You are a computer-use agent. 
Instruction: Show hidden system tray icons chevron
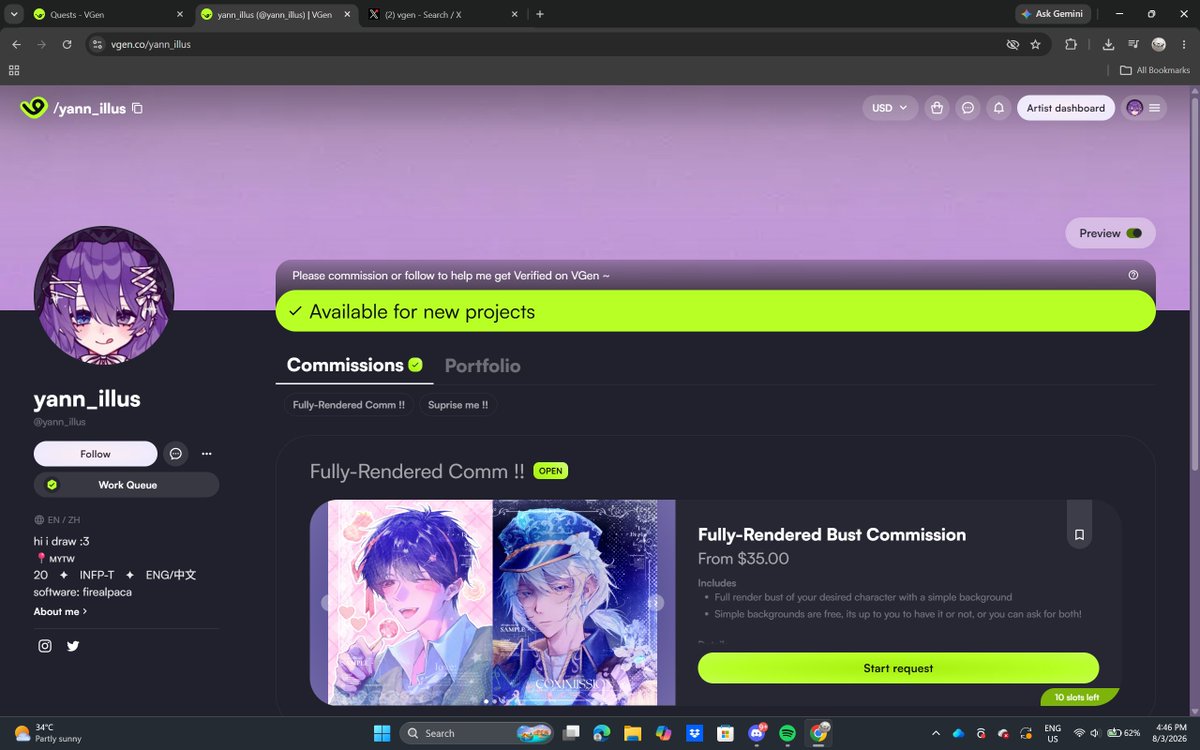[x=935, y=733]
